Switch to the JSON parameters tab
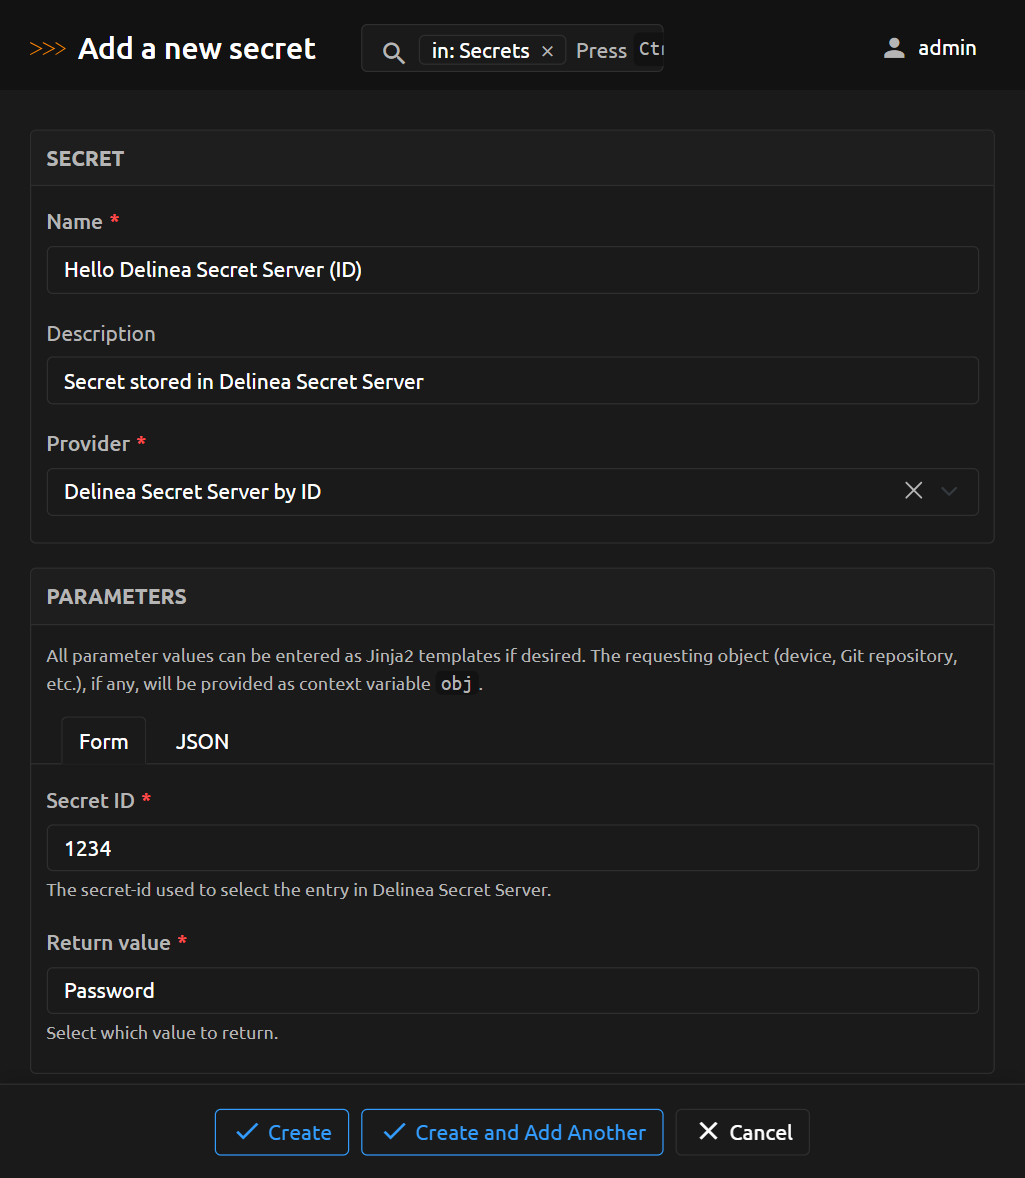 click(202, 741)
